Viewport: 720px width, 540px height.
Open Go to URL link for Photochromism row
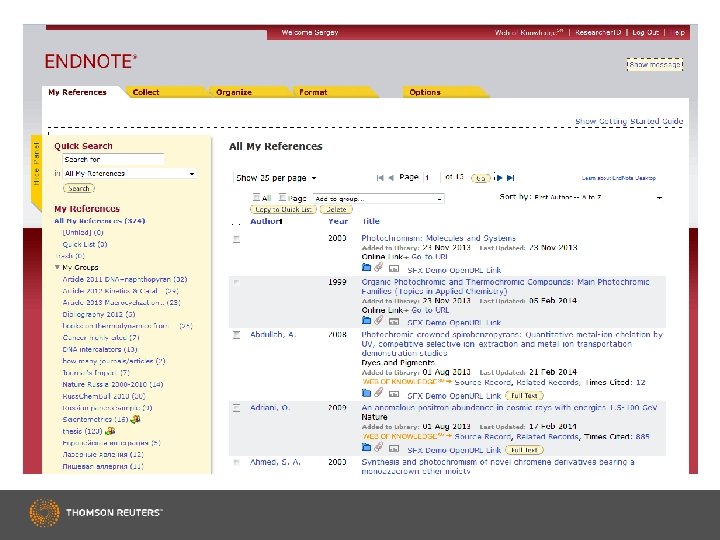tap(430, 257)
